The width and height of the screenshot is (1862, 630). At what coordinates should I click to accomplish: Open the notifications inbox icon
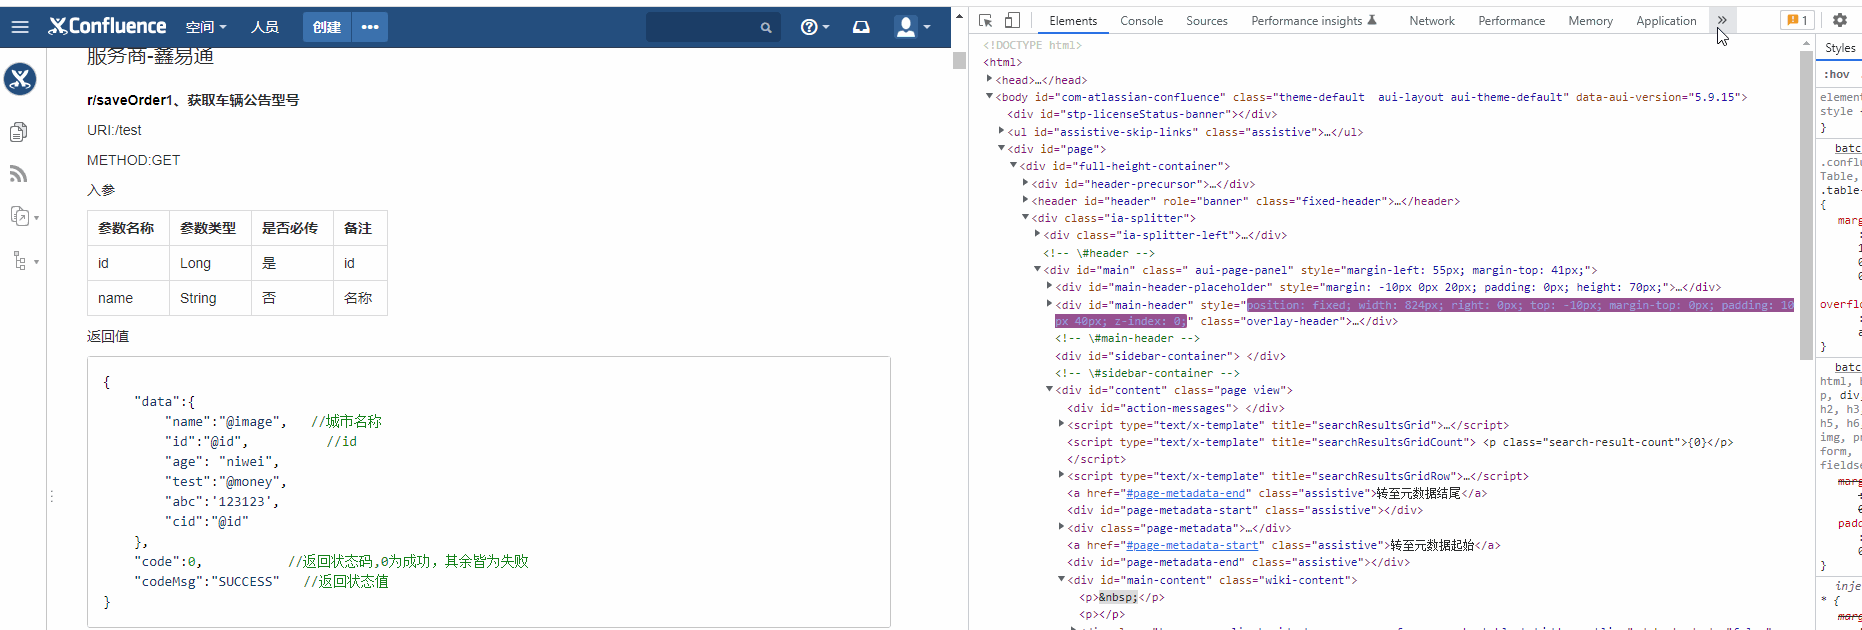(861, 27)
